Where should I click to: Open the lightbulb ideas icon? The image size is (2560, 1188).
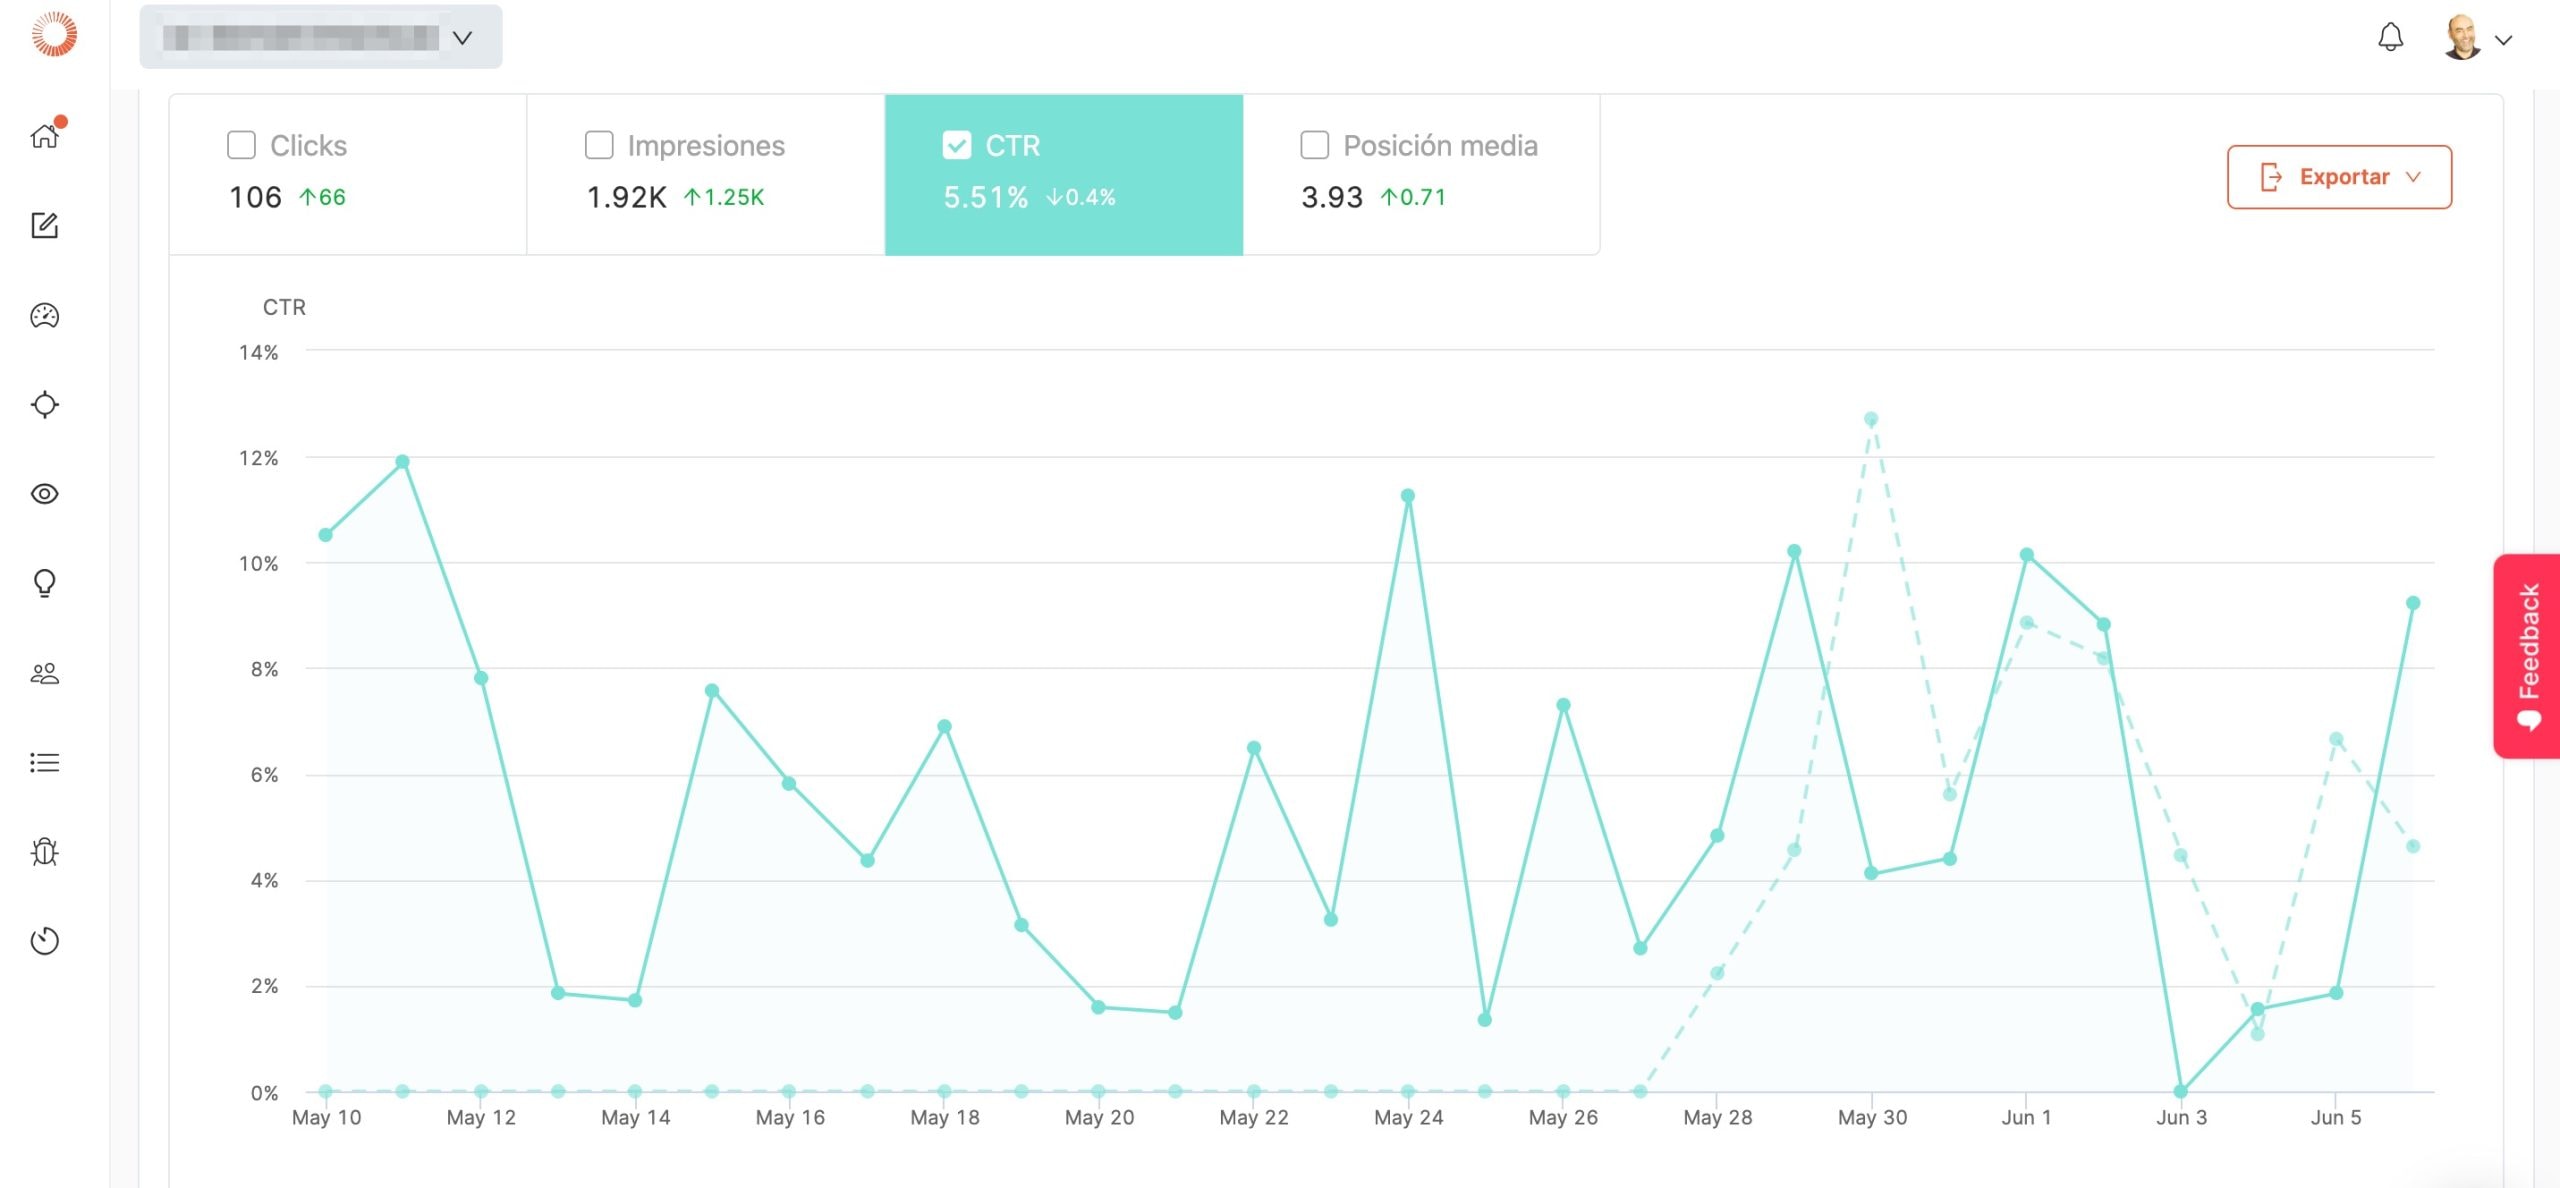pos(44,583)
